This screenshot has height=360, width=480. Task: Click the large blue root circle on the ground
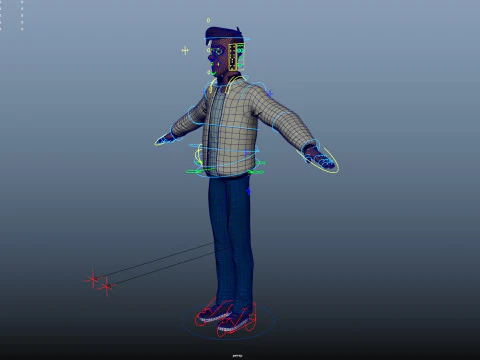(x=229, y=322)
